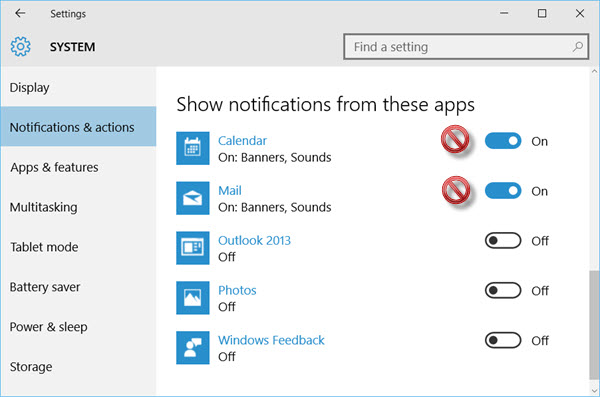Go back with the arrow icon
This screenshot has width=600, height=397.
click(20, 13)
